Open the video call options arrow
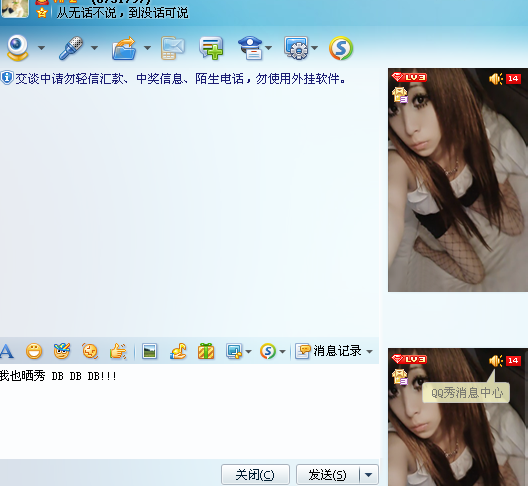 click(x=41, y=48)
